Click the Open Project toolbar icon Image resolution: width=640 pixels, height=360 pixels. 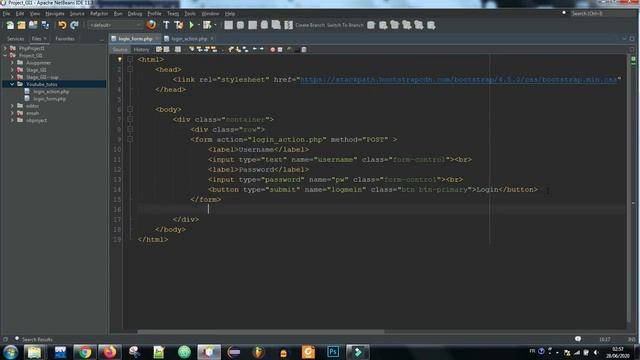[x=33, y=25]
